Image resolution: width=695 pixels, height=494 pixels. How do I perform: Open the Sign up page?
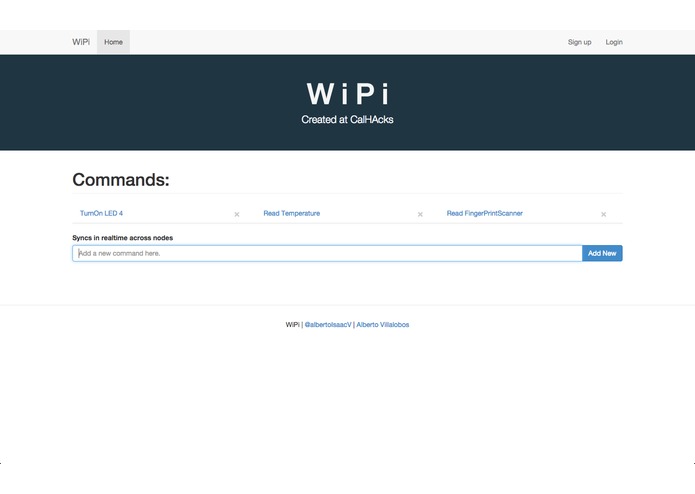click(x=579, y=42)
